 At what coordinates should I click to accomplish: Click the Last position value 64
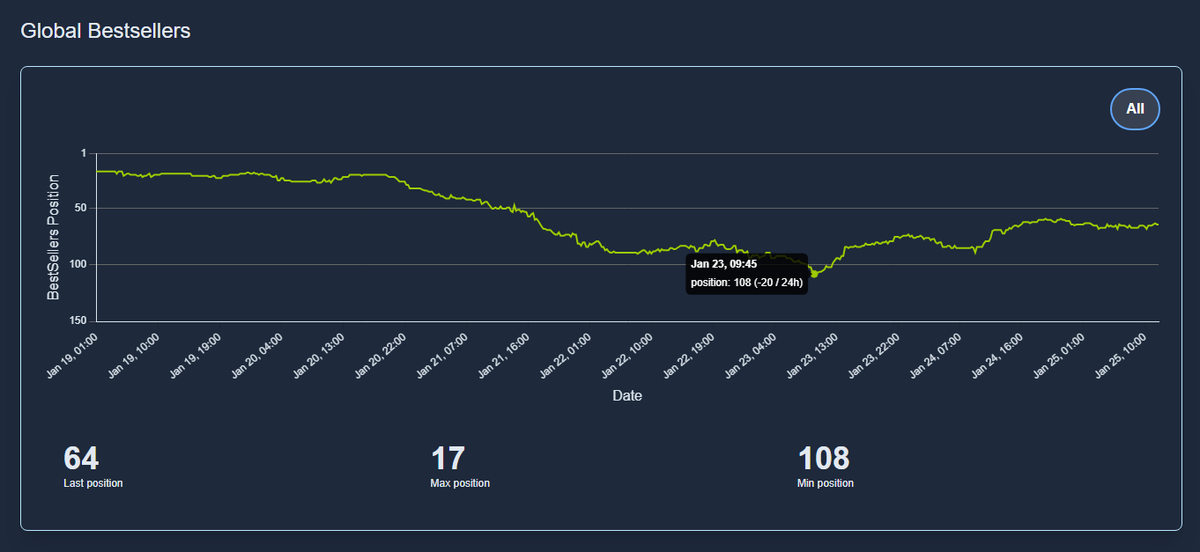[81, 459]
